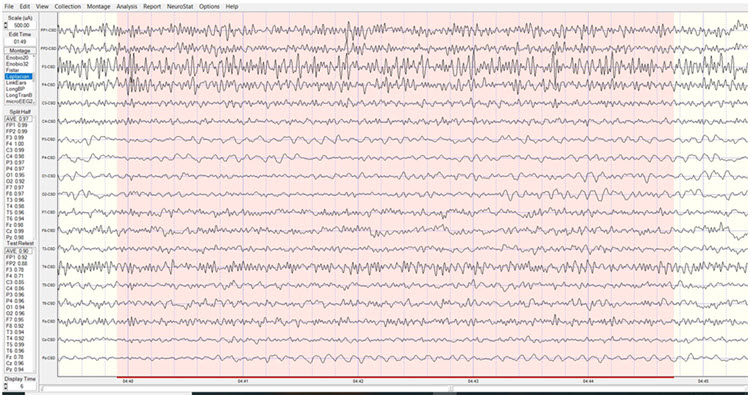Click Test Retest row FP1 0.92
Image resolution: width=750 pixels, height=395 pixels.
(17, 257)
